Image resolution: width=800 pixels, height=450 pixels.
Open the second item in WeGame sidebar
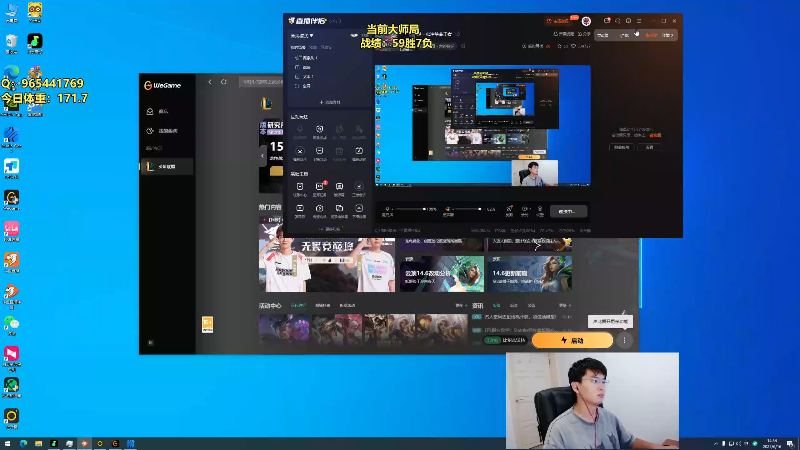[166, 131]
